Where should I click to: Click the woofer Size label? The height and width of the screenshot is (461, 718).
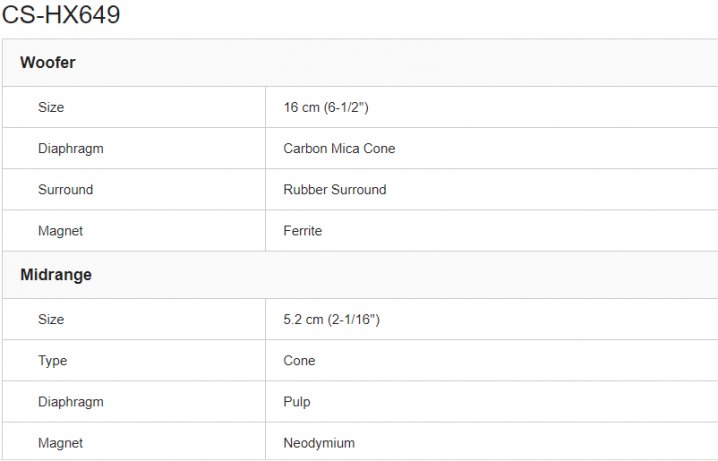pos(51,107)
